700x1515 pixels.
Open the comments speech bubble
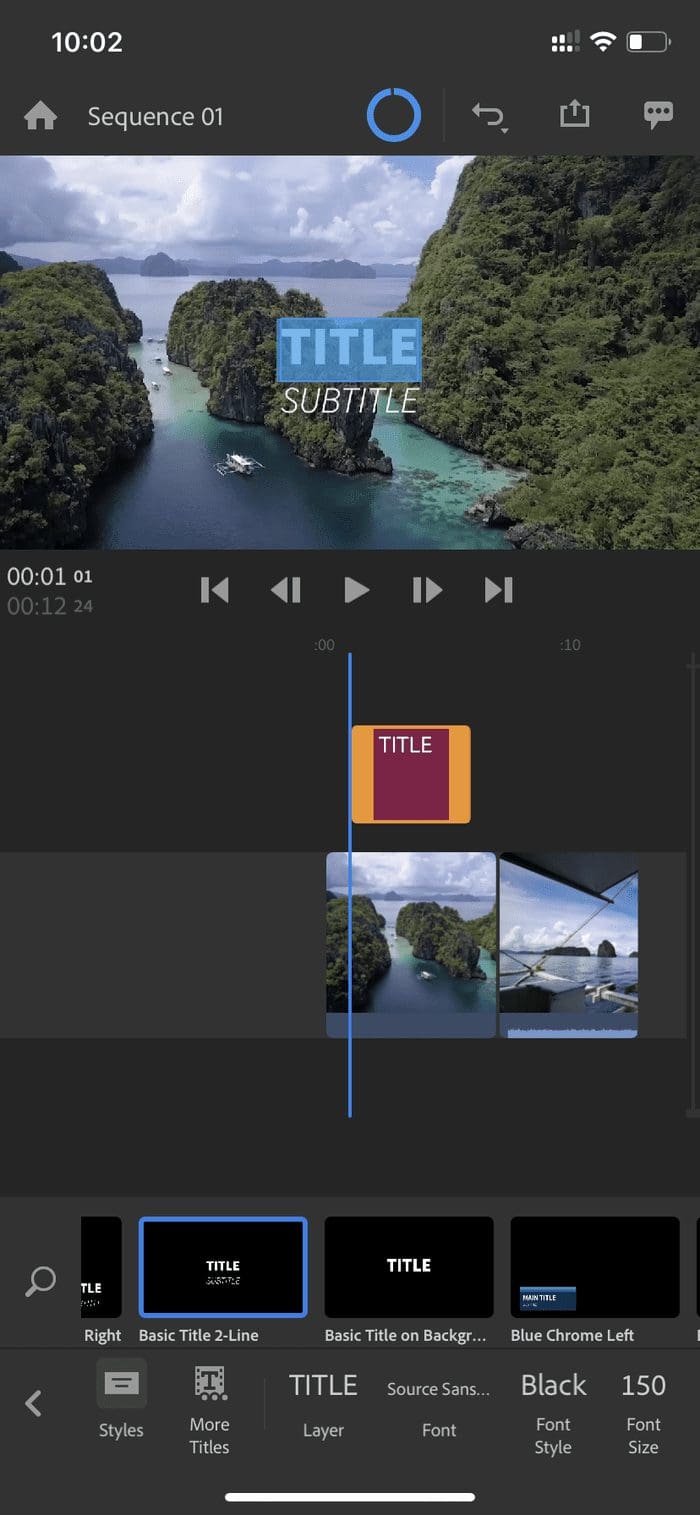658,115
